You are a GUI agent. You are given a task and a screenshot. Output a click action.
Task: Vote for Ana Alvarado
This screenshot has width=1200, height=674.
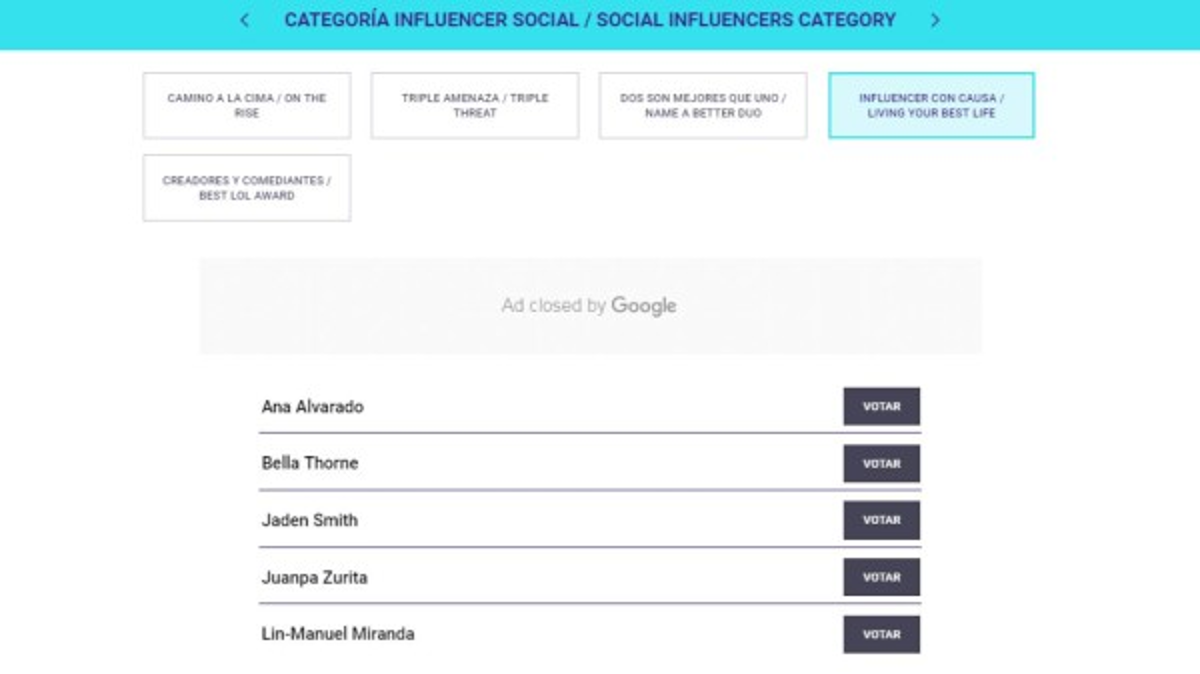881,407
